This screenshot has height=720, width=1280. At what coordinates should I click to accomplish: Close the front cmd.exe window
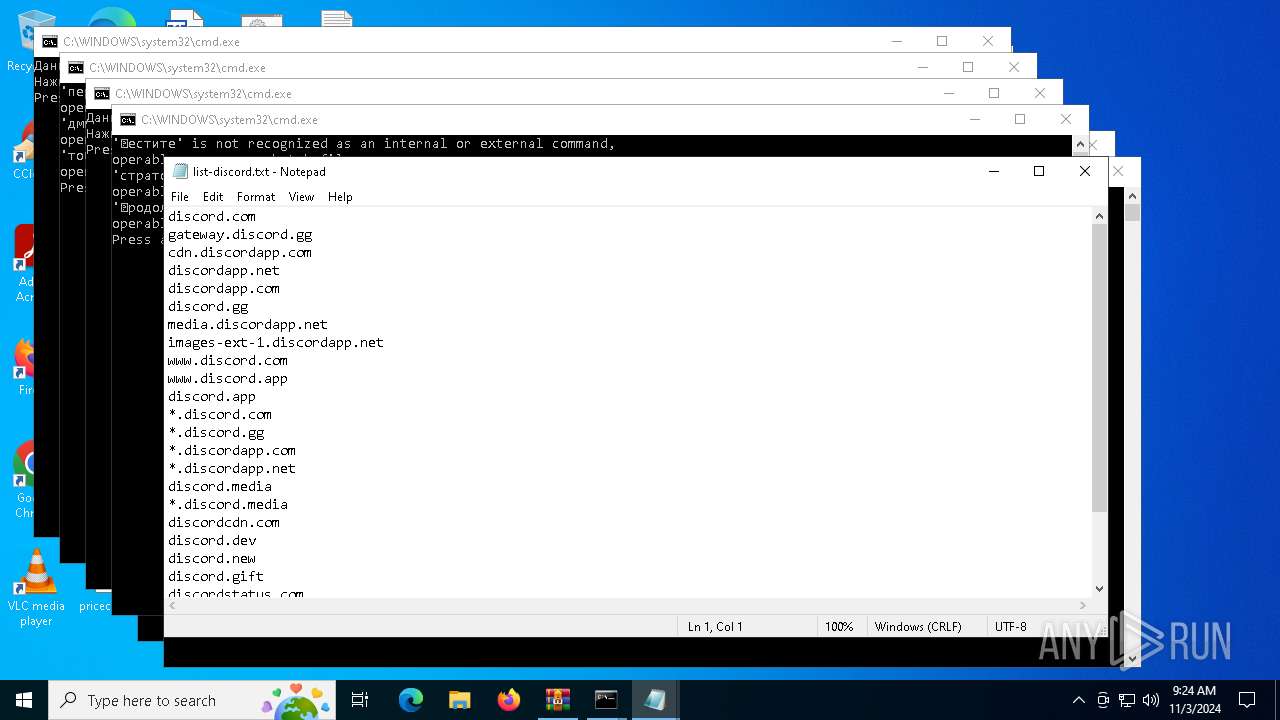pos(1066,119)
